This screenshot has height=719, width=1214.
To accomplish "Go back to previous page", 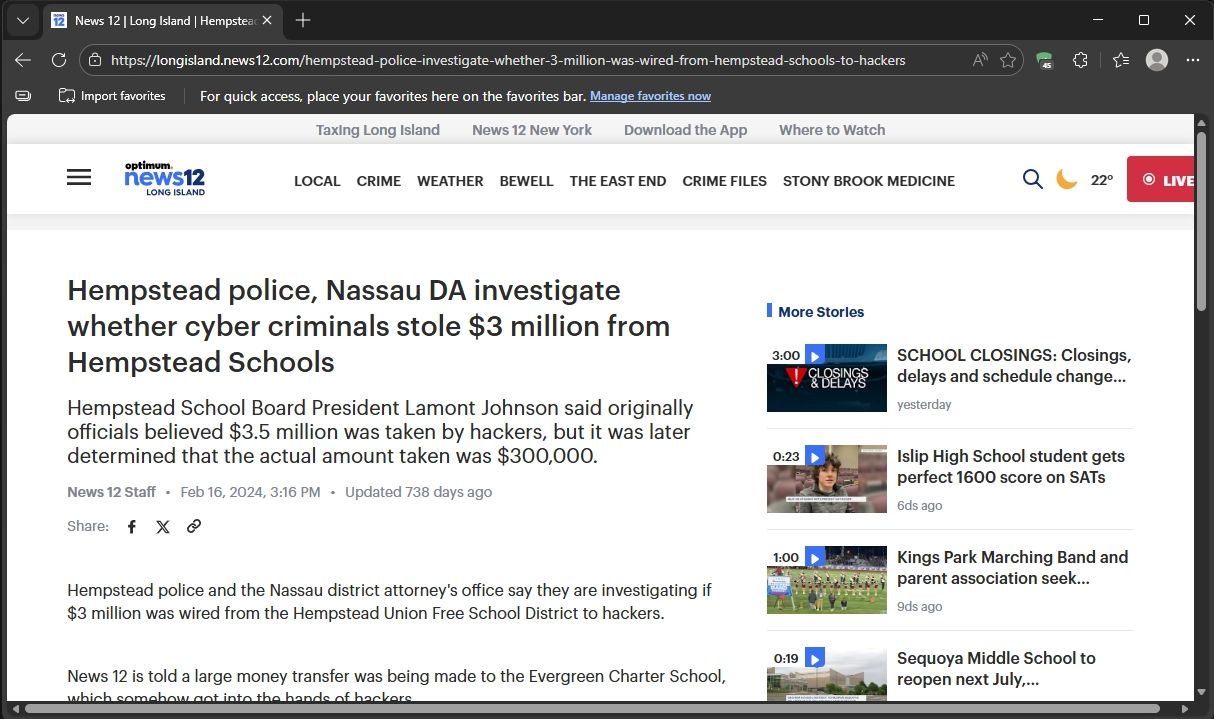I will coord(23,60).
